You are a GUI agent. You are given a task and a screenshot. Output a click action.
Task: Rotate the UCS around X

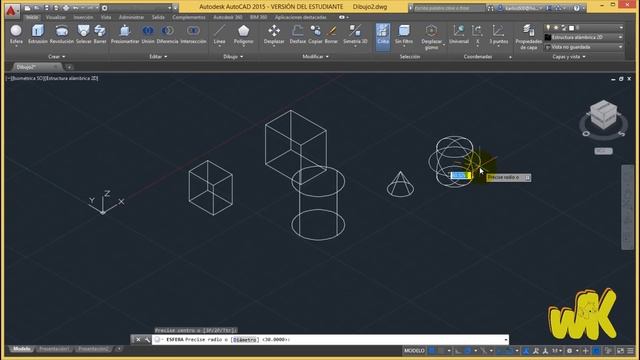tap(477, 34)
